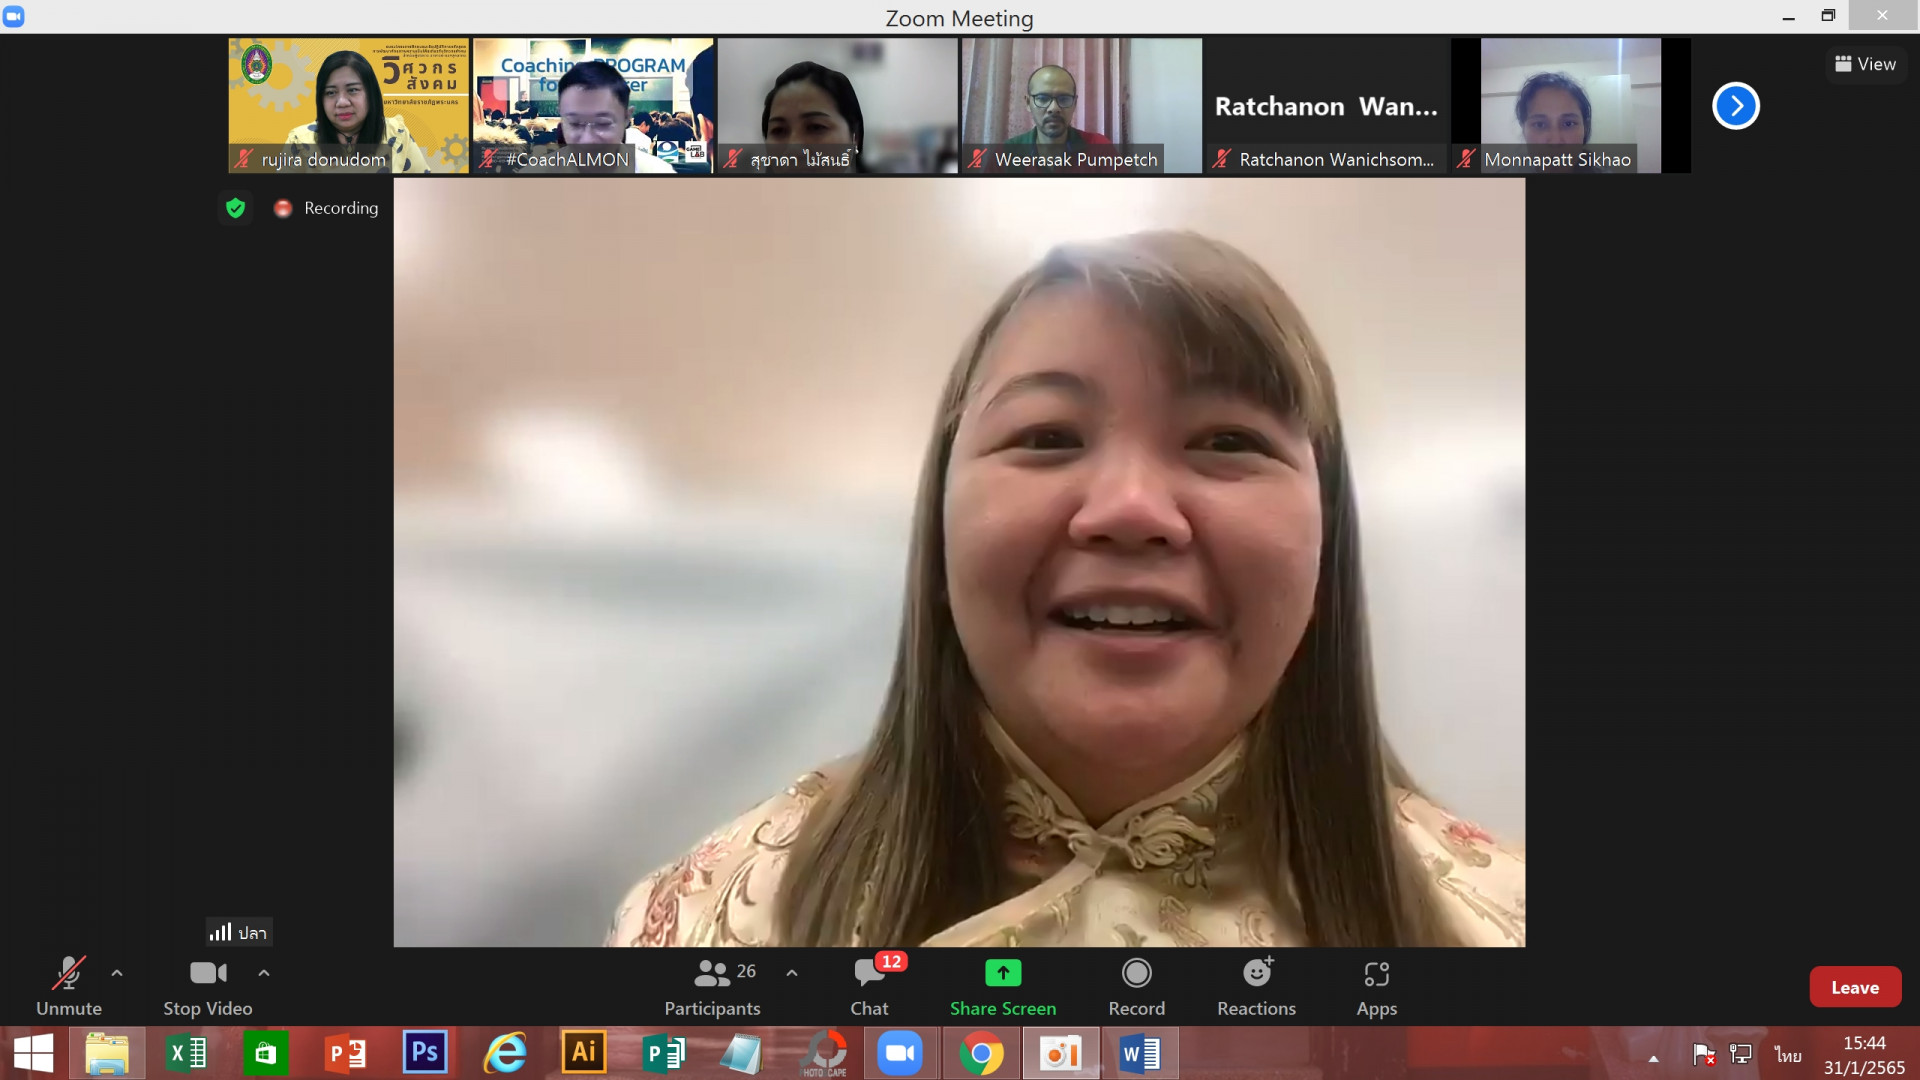
Task: Select #CoachALMON video thumbnail
Action: click(593, 106)
